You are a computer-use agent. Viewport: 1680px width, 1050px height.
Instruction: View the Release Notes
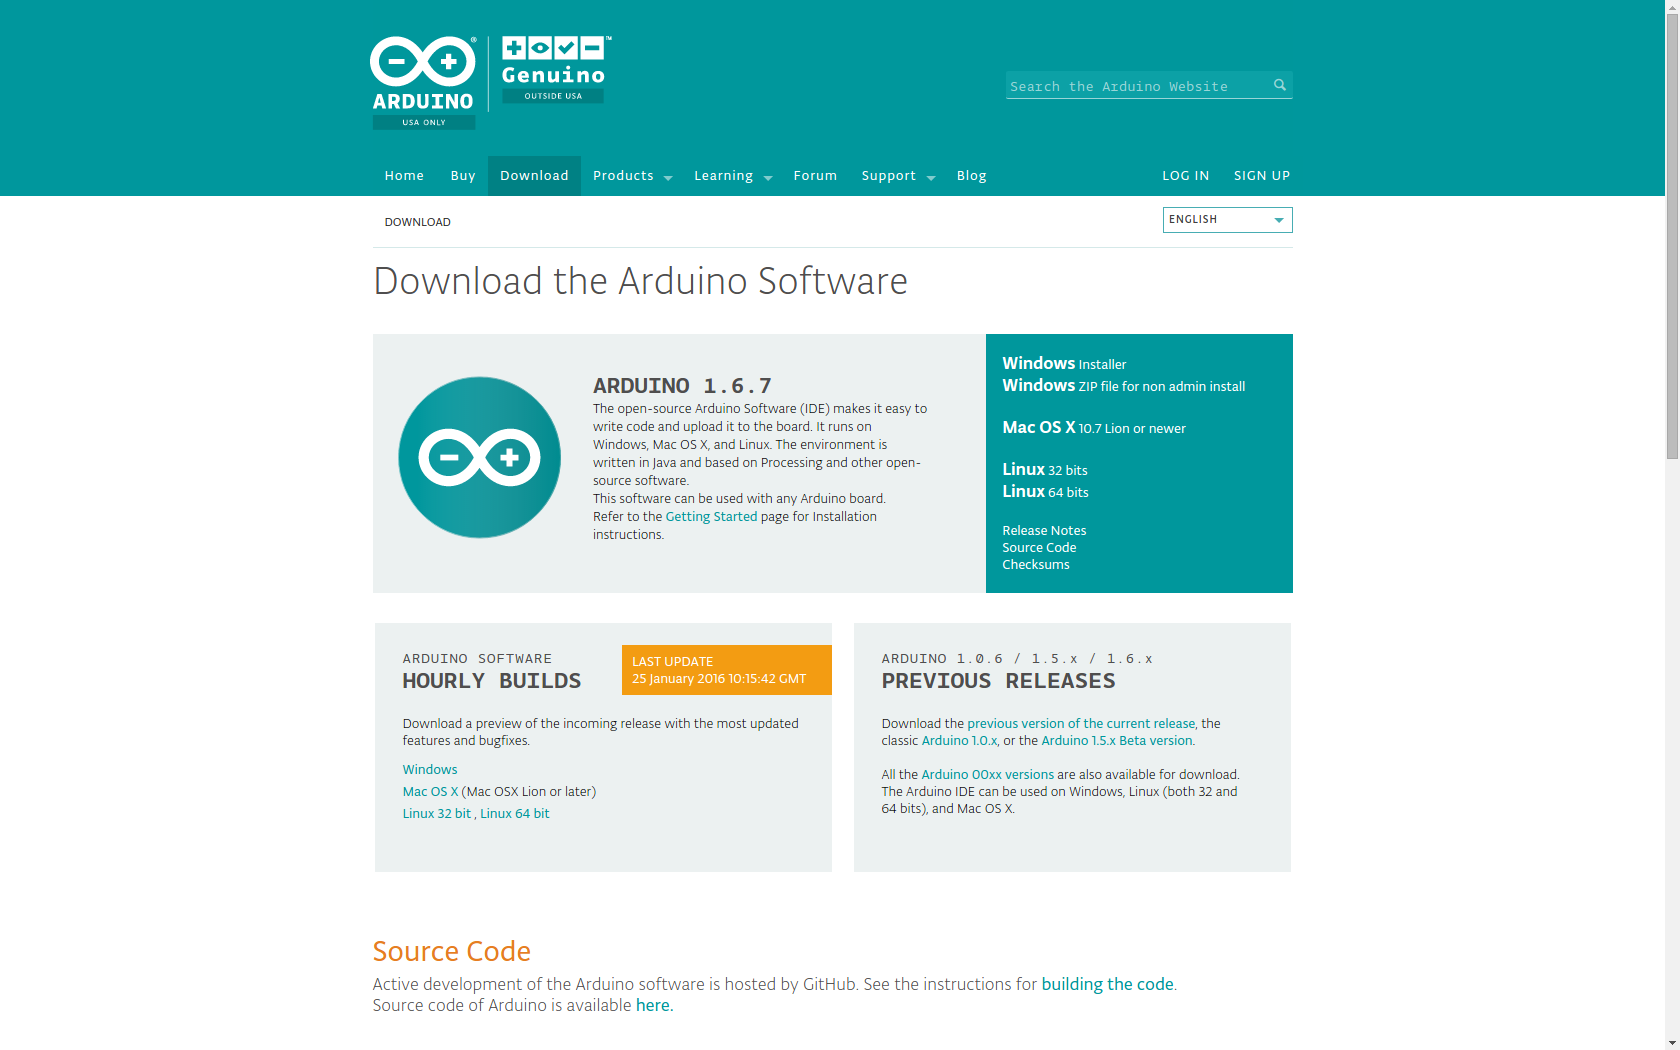1044,530
